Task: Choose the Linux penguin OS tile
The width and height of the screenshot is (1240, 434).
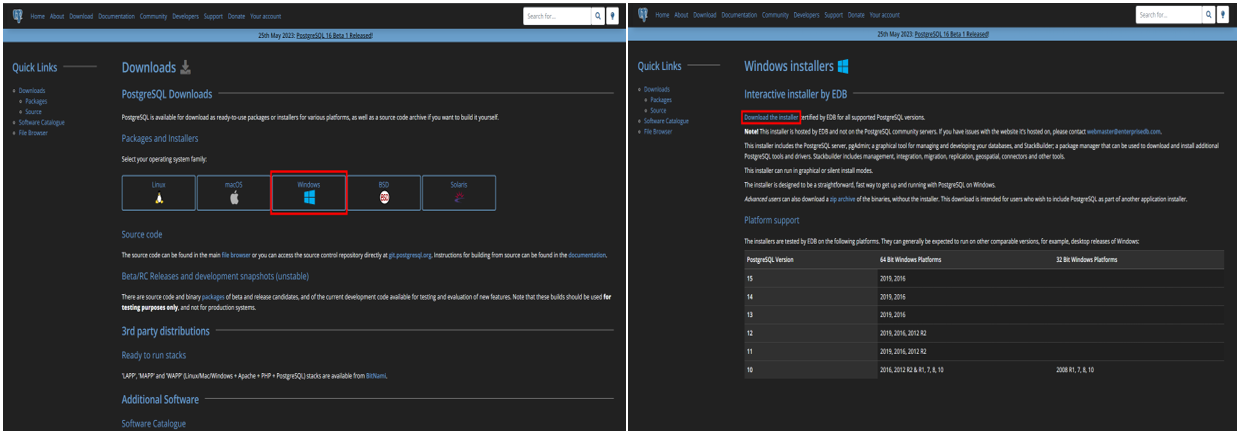Action: pos(159,193)
